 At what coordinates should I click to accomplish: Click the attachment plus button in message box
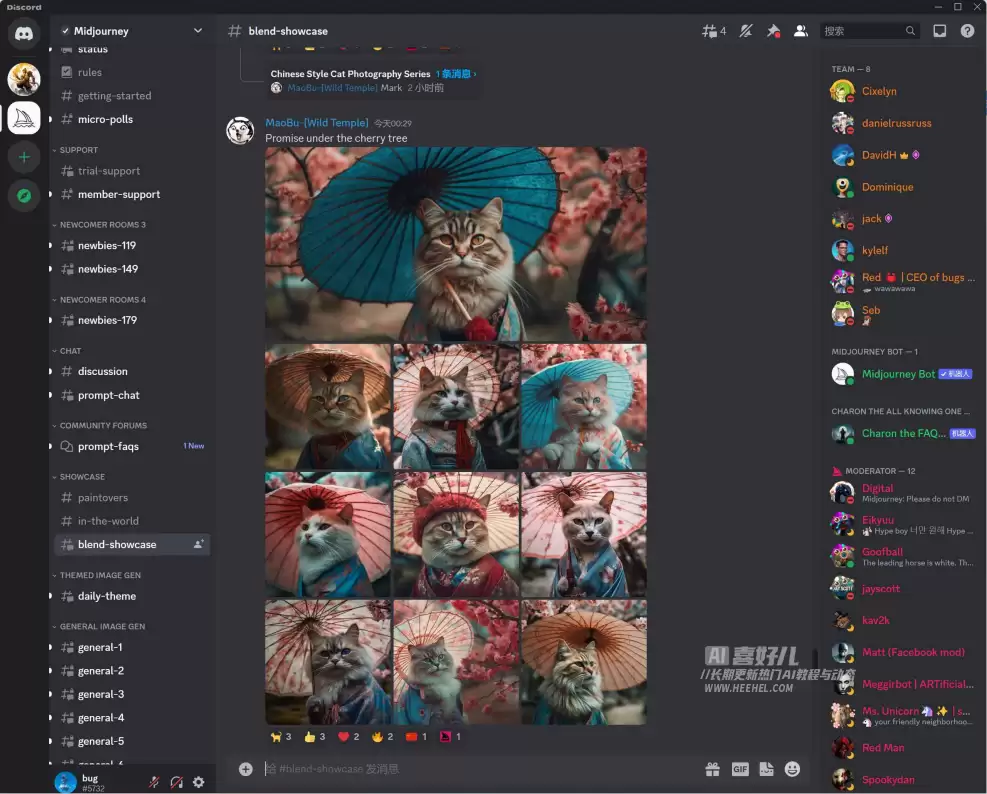click(245, 769)
